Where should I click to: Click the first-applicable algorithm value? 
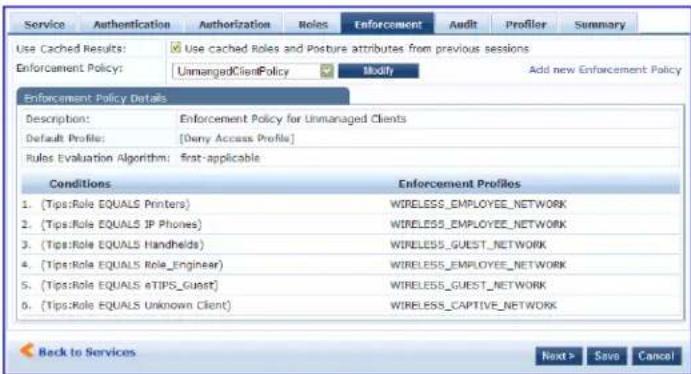coord(220,158)
